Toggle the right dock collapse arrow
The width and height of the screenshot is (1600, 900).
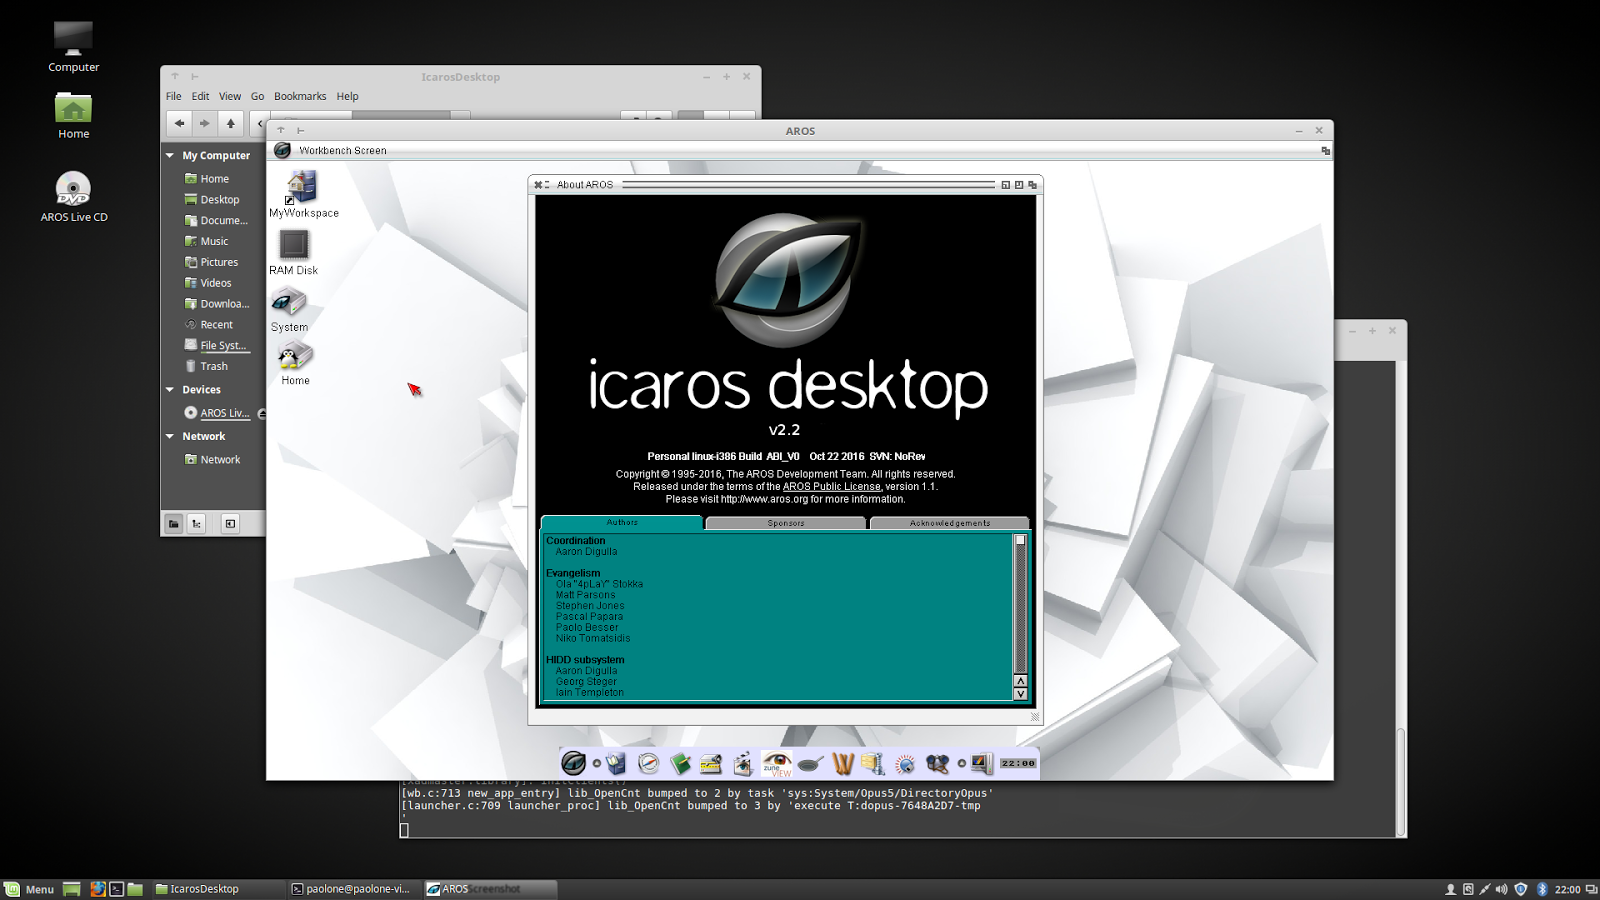click(x=962, y=763)
